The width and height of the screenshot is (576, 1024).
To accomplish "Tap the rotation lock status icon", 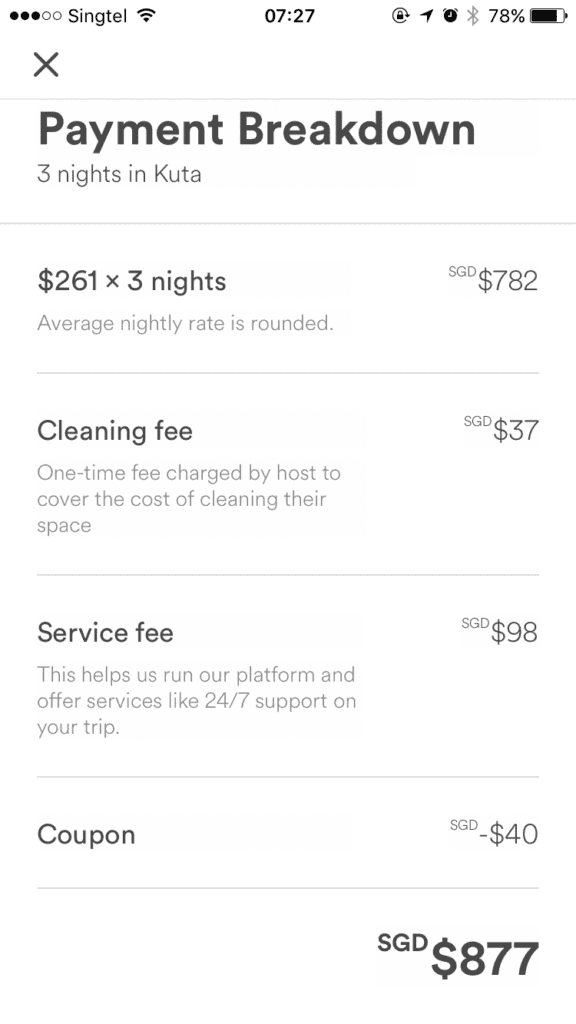I will click(x=400, y=16).
